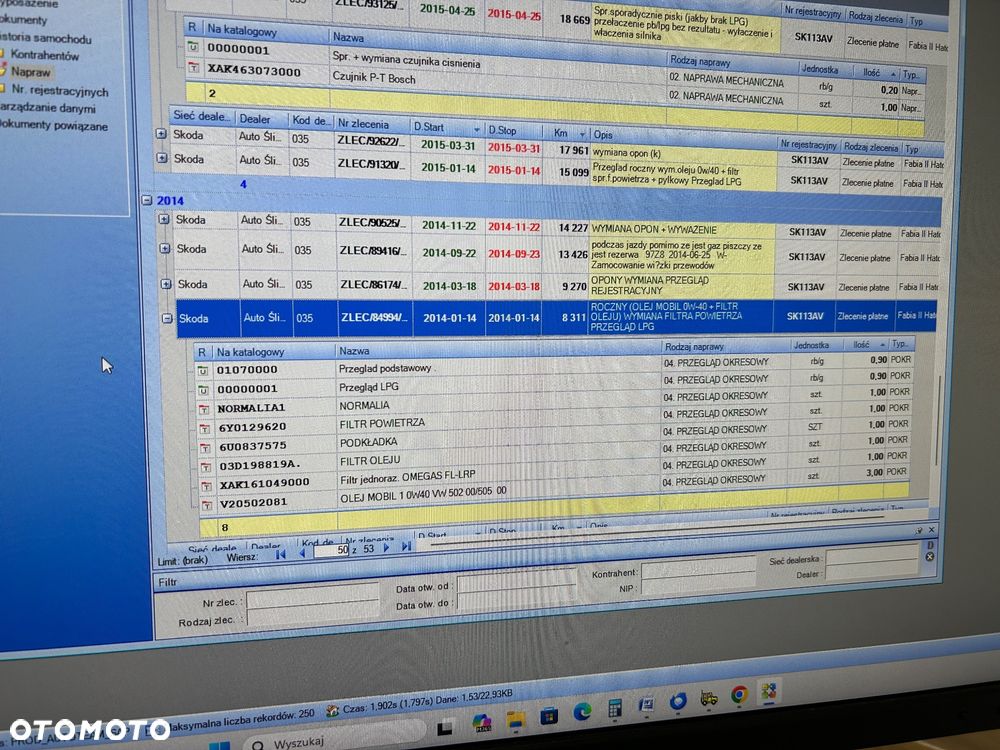Expand order ZLEC/92622 row details
The height and width of the screenshot is (750, 1000).
(x=161, y=134)
